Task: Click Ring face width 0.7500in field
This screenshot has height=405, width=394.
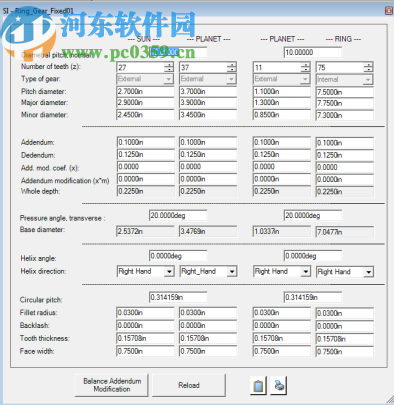Action: [x=345, y=352]
